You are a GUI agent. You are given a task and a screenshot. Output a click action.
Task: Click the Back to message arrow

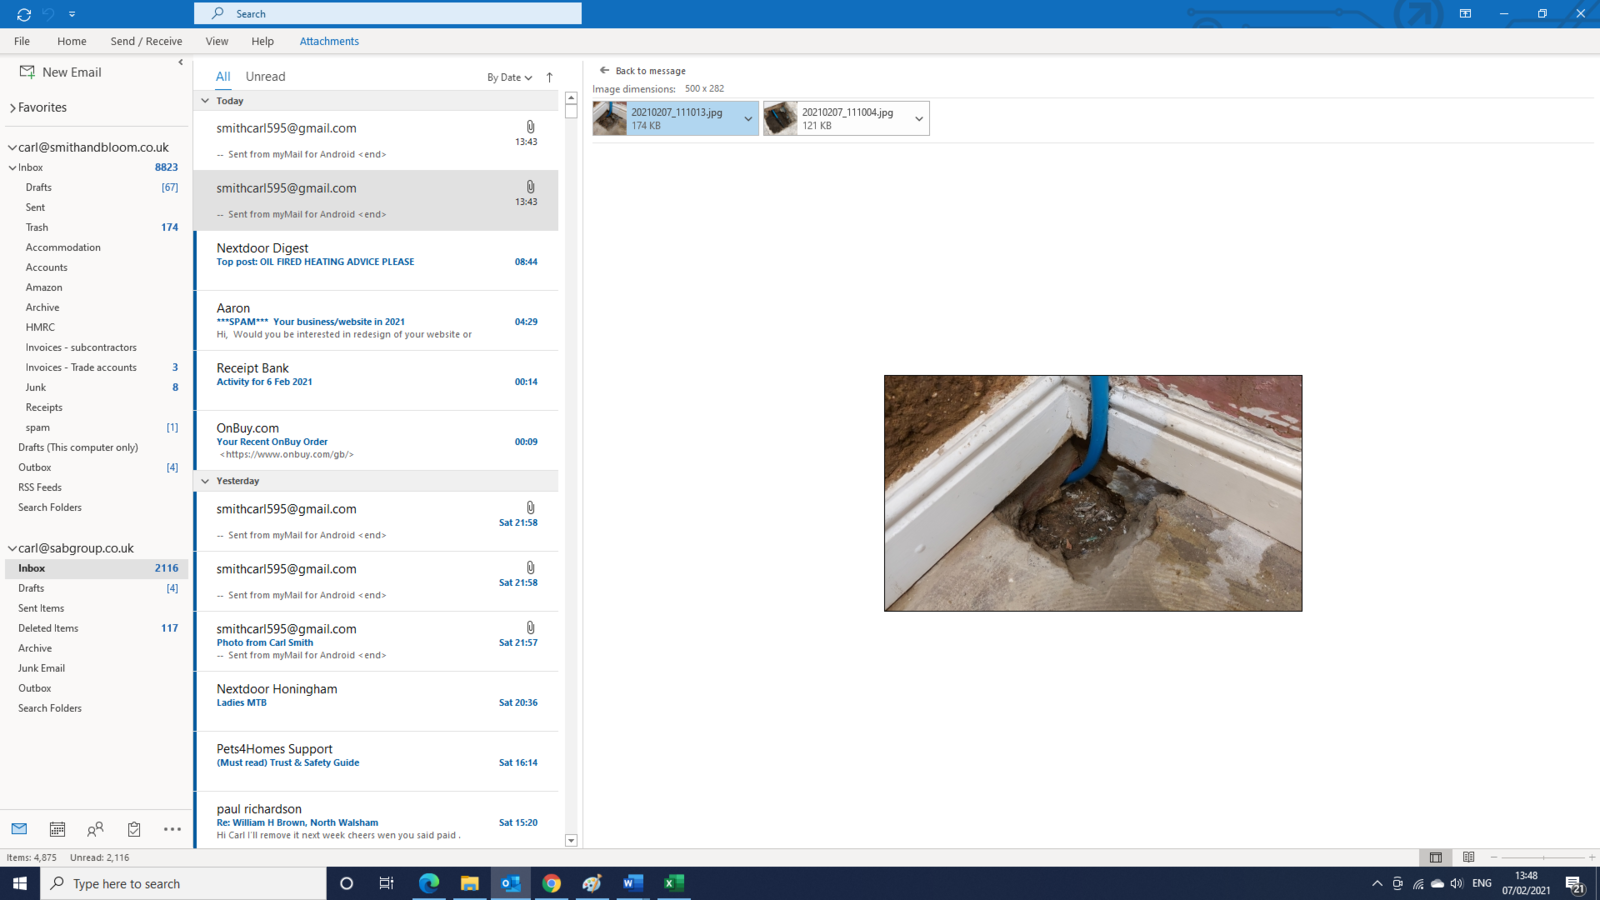pyautogui.click(x=604, y=71)
